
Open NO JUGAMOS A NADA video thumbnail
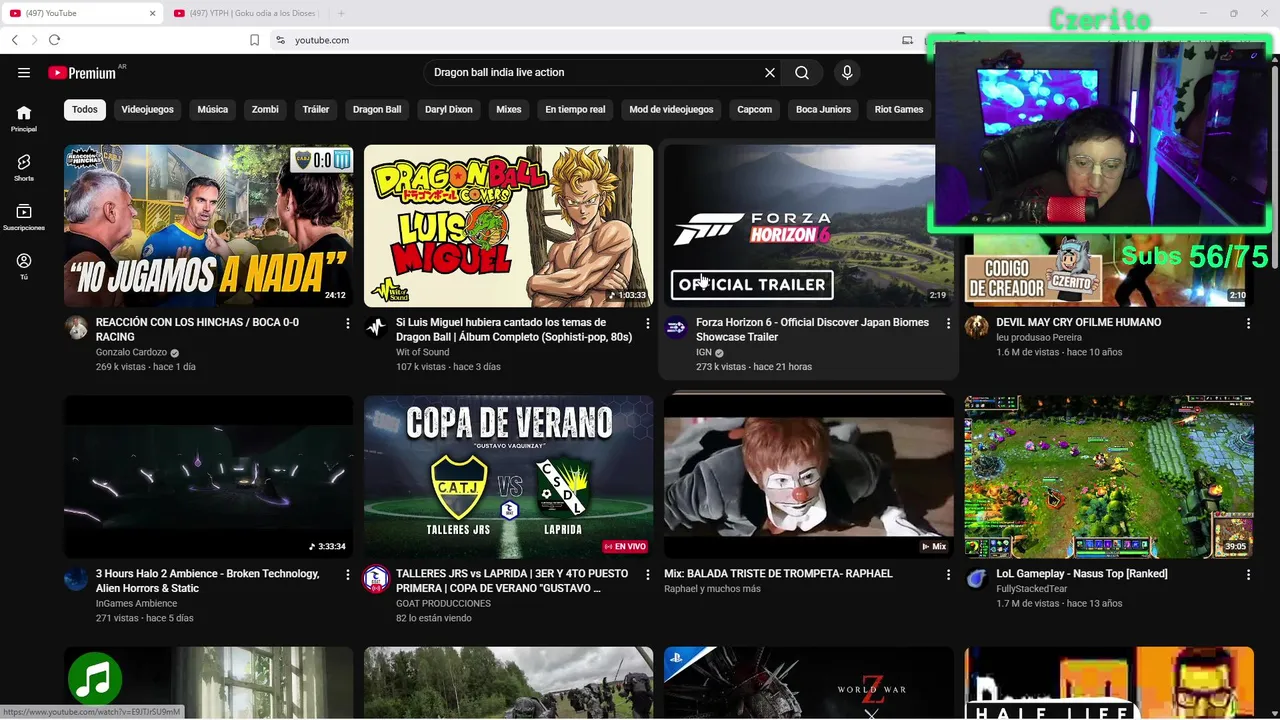(x=208, y=226)
